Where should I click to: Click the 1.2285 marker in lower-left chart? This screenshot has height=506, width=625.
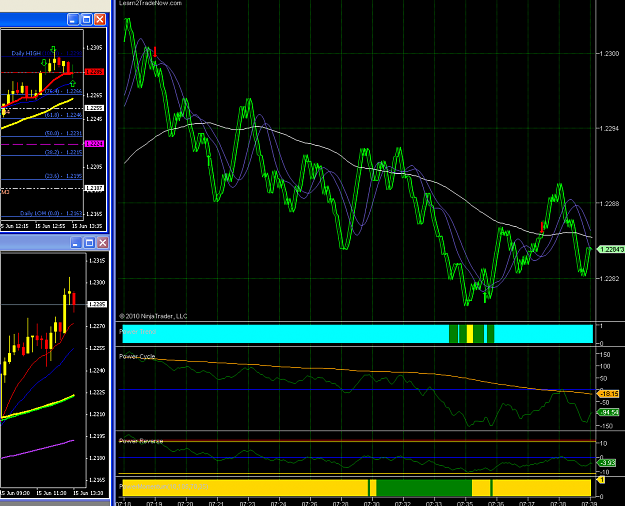(97, 304)
